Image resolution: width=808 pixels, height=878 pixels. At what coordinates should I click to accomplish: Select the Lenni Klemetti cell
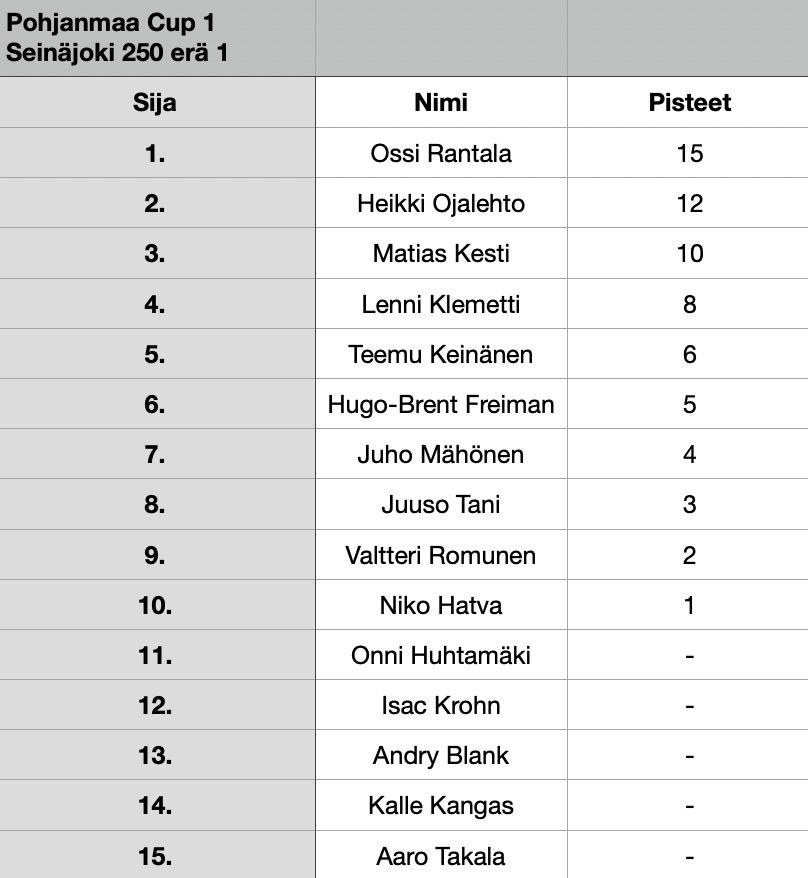(x=441, y=303)
